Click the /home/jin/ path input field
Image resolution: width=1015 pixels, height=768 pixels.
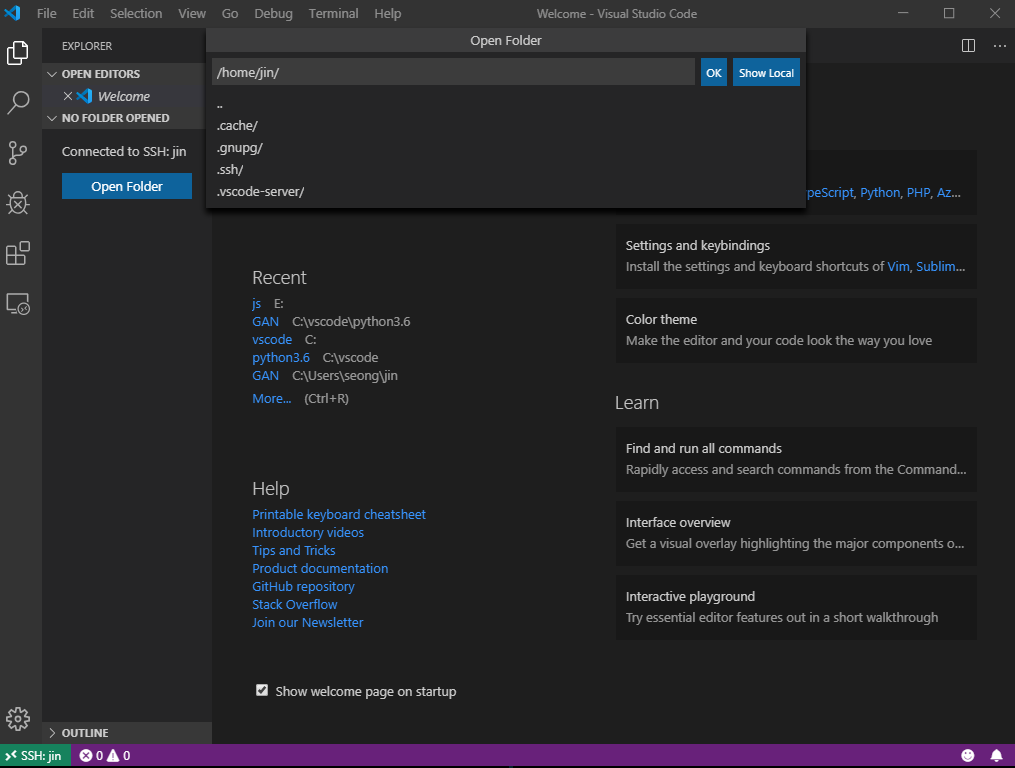(453, 72)
